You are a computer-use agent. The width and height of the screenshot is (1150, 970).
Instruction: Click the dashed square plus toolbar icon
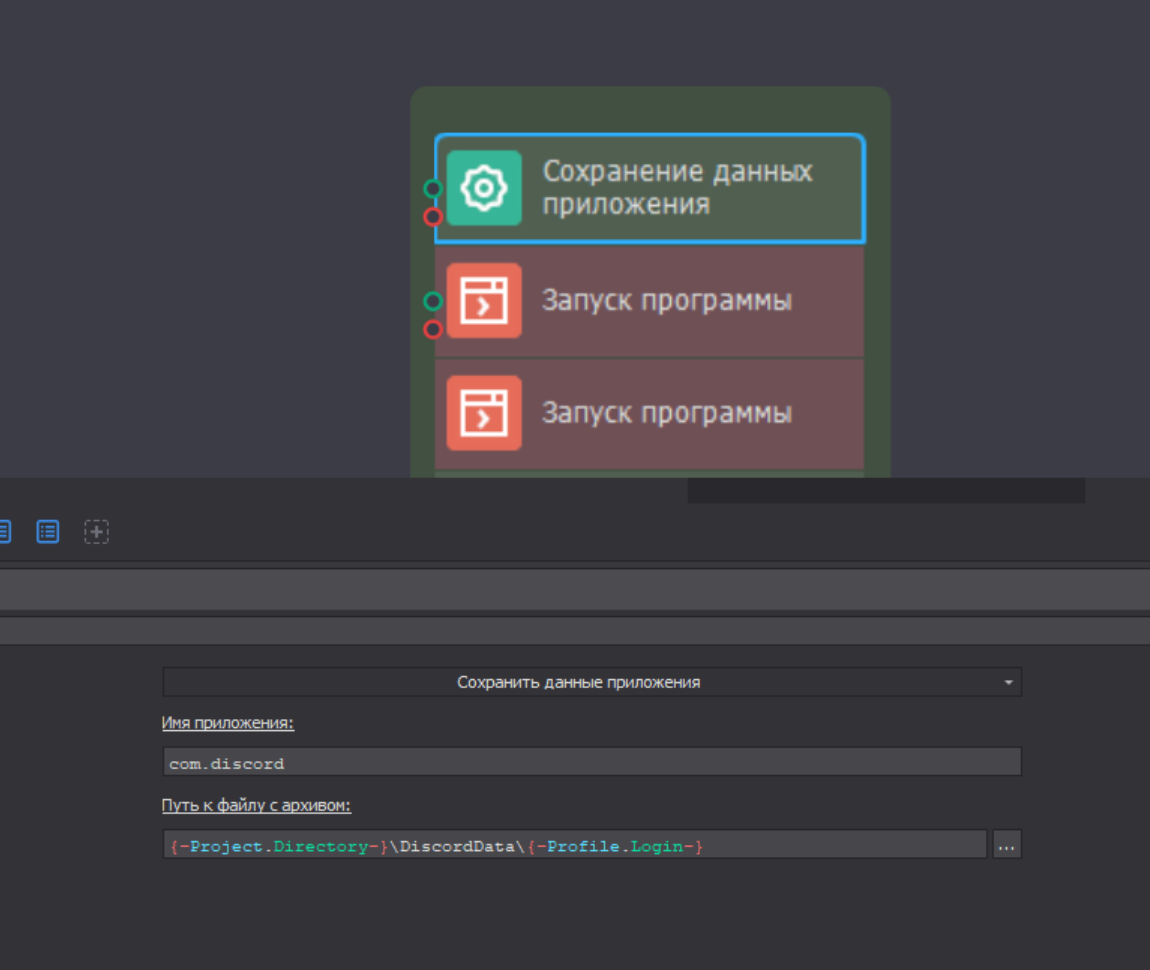point(96,532)
